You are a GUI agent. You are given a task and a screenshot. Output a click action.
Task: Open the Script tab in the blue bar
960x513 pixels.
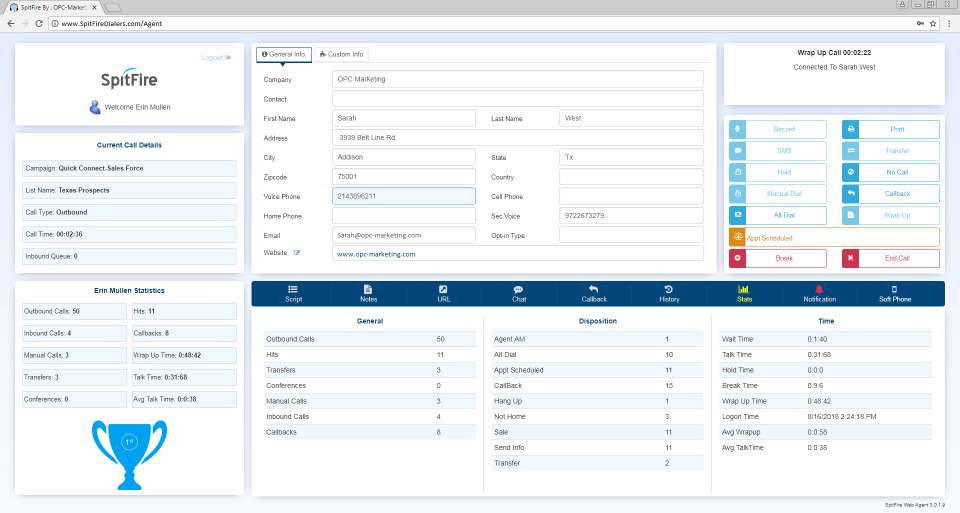pos(293,294)
